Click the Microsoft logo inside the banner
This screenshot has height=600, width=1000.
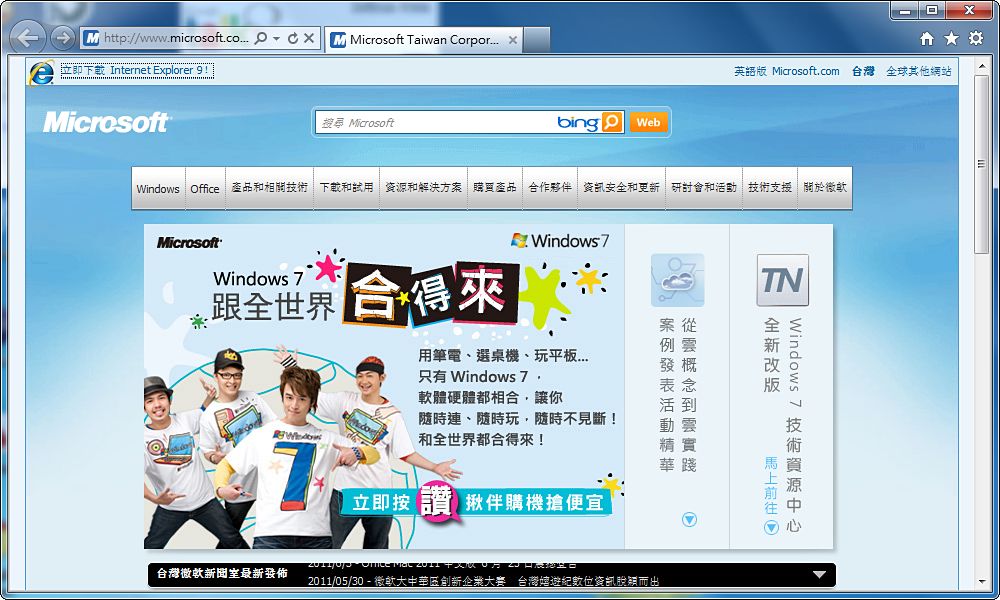point(189,243)
